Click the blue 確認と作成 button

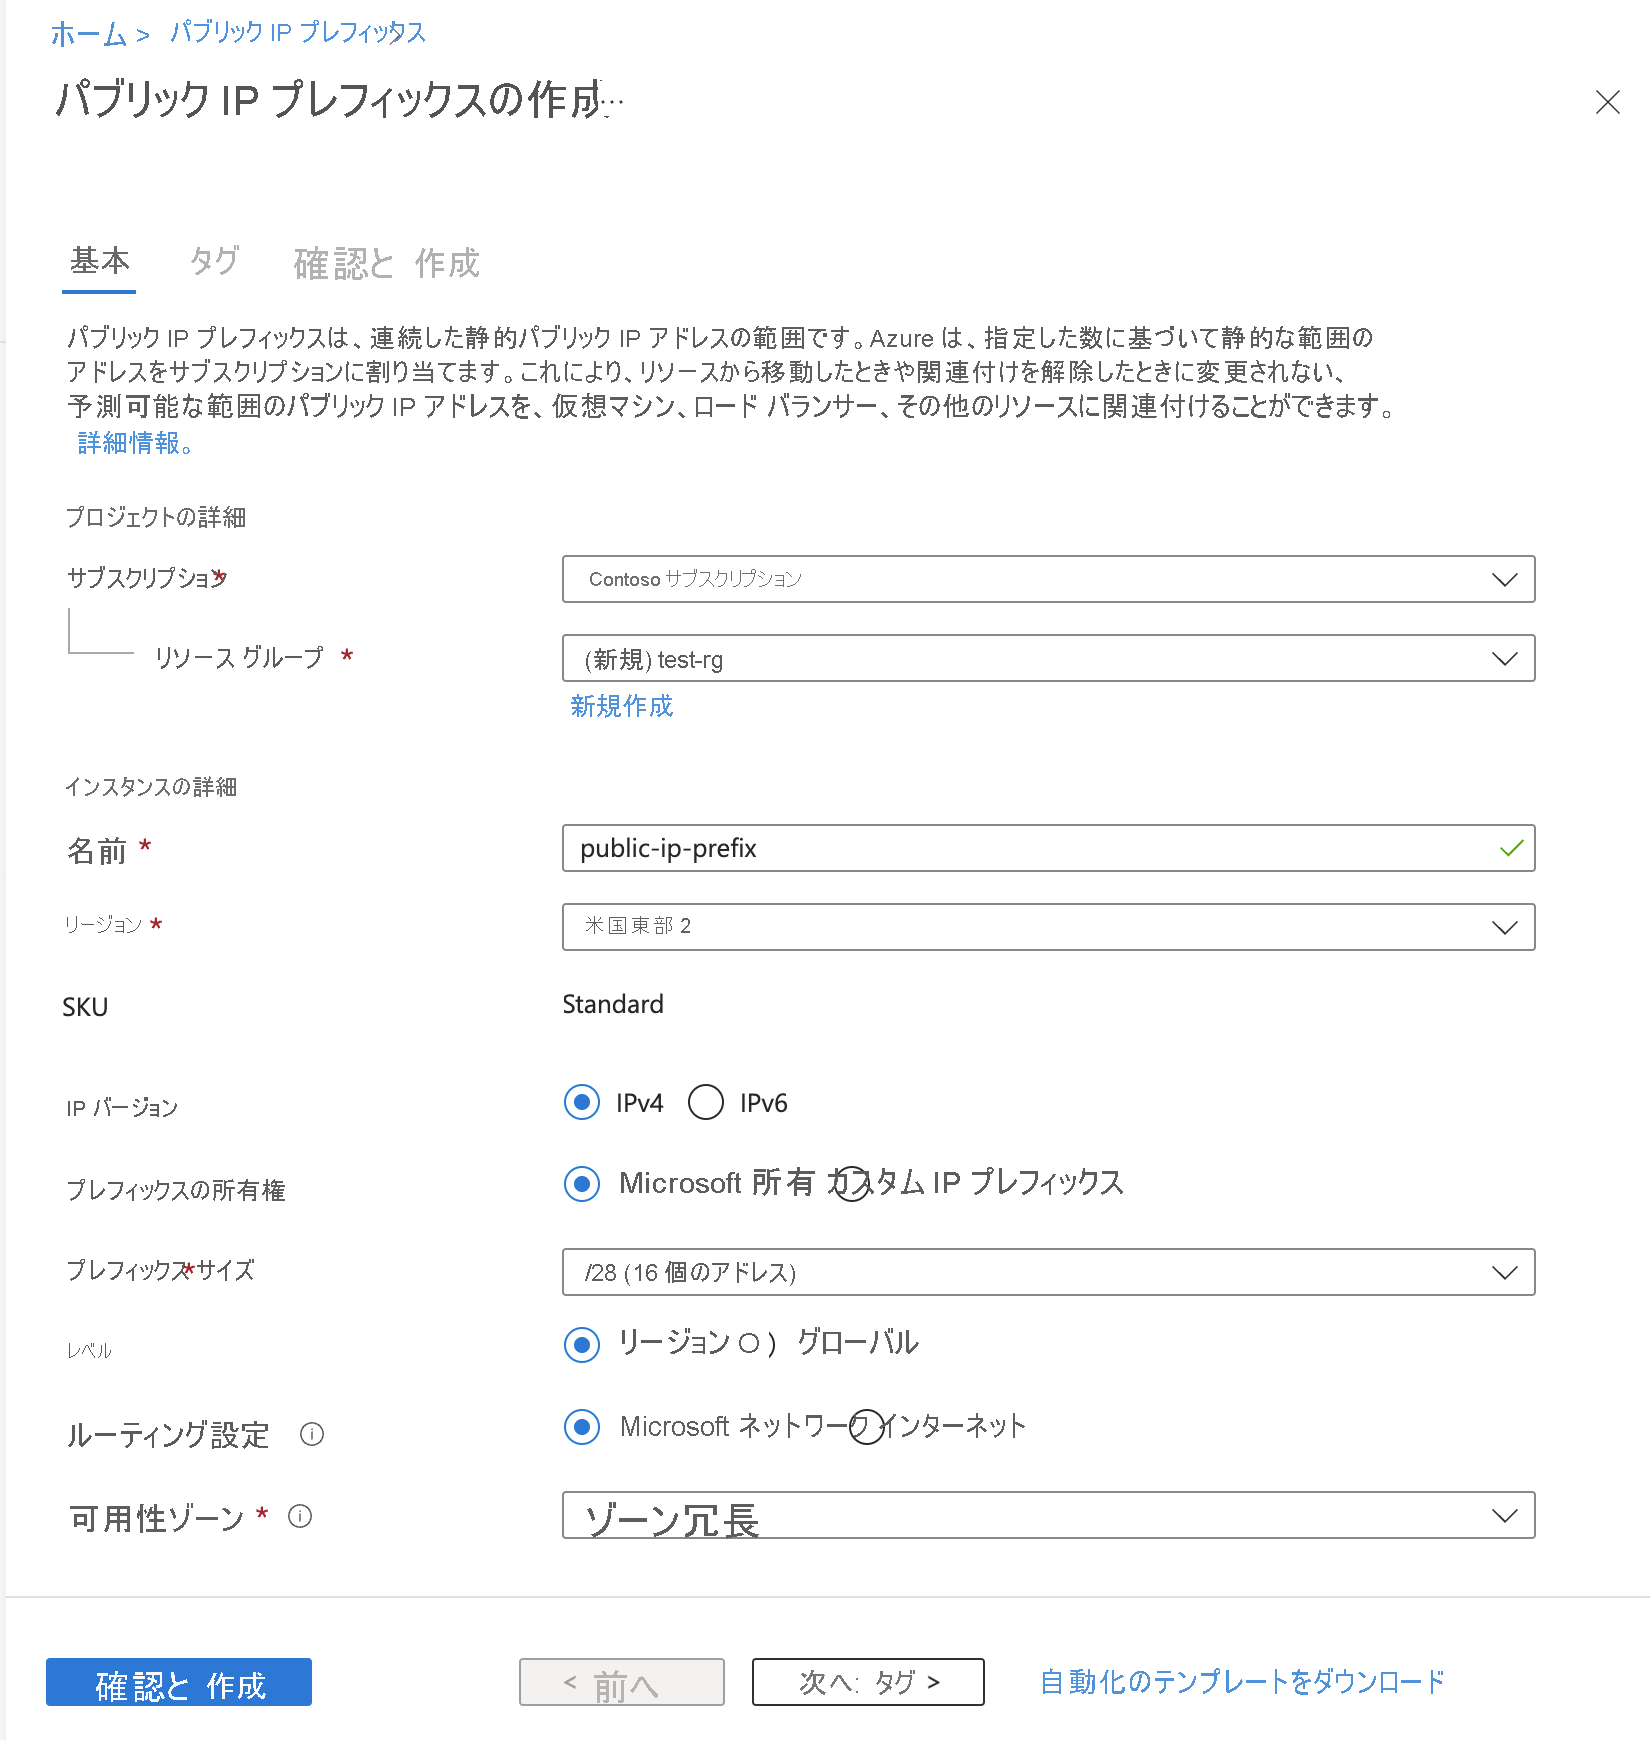click(x=179, y=1682)
